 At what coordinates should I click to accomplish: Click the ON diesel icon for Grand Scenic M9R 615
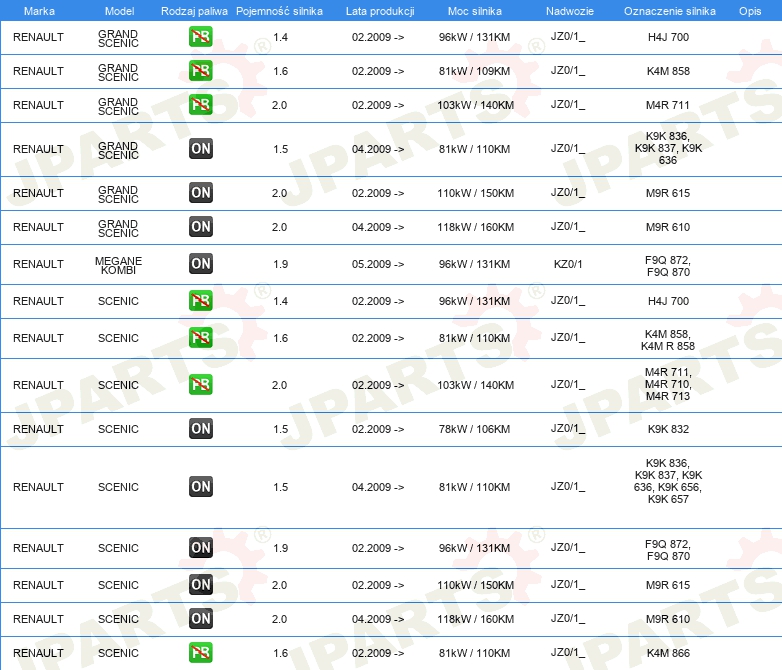point(200,192)
